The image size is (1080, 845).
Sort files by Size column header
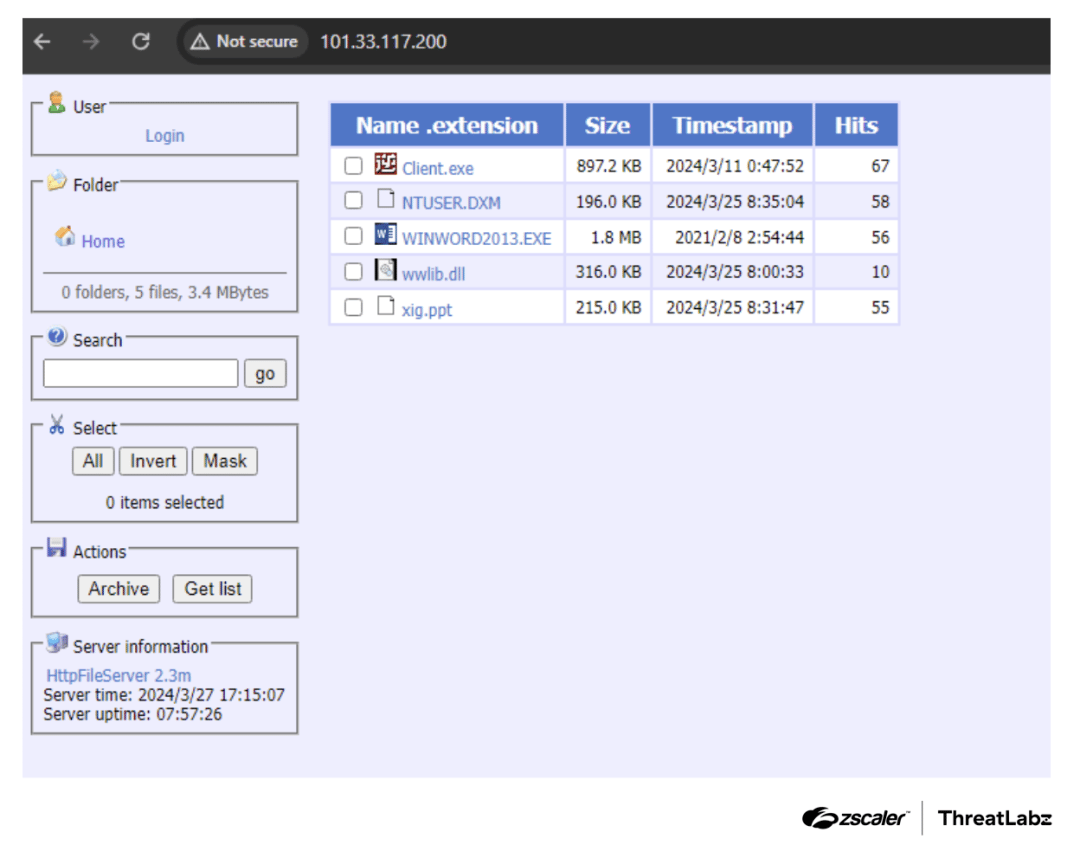click(x=607, y=126)
